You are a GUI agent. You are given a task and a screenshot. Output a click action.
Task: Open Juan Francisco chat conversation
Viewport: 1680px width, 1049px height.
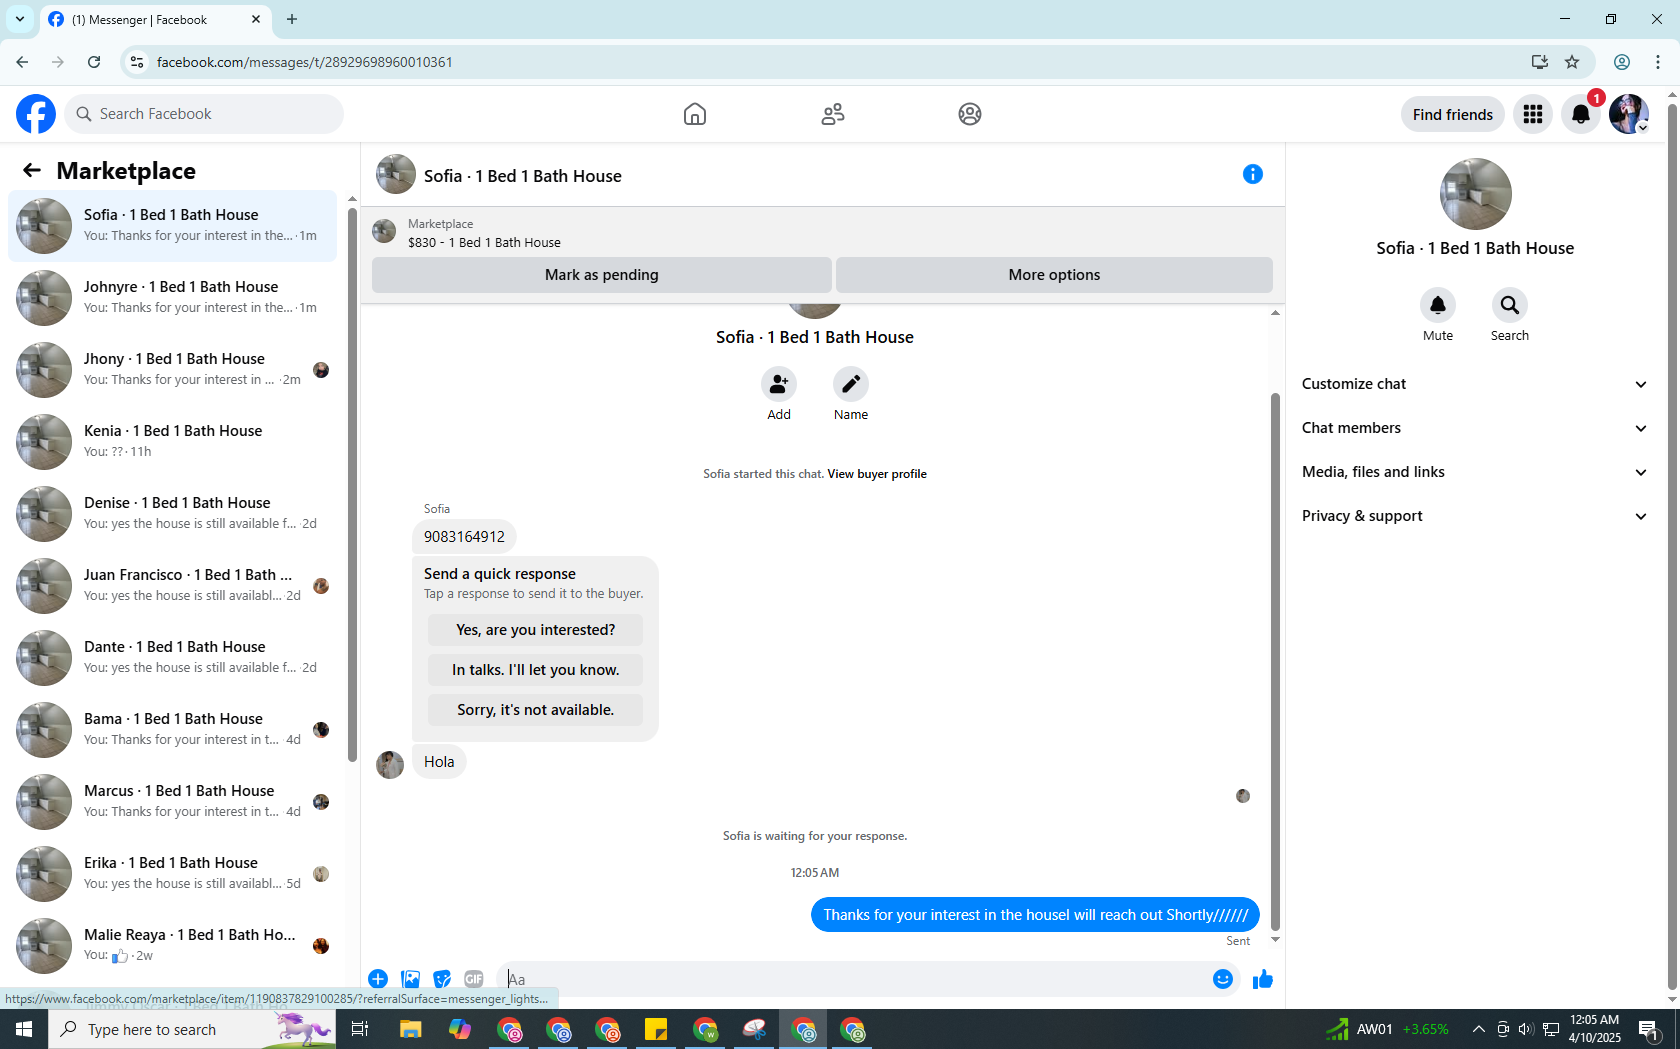click(x=173, y=585)
